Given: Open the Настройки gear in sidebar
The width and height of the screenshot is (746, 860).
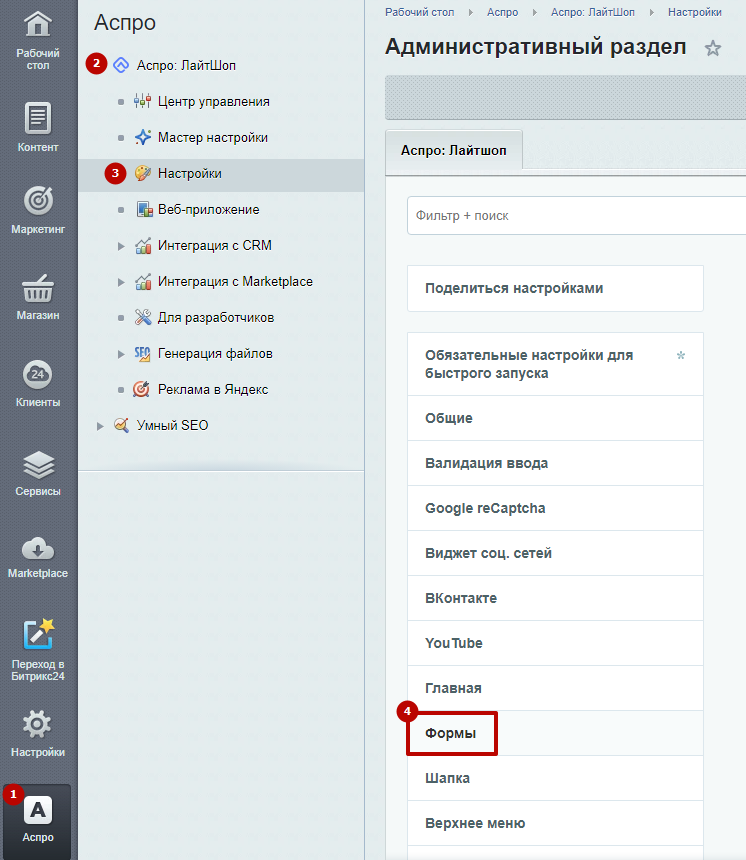Looking at the screenshot, I should 38,733.
